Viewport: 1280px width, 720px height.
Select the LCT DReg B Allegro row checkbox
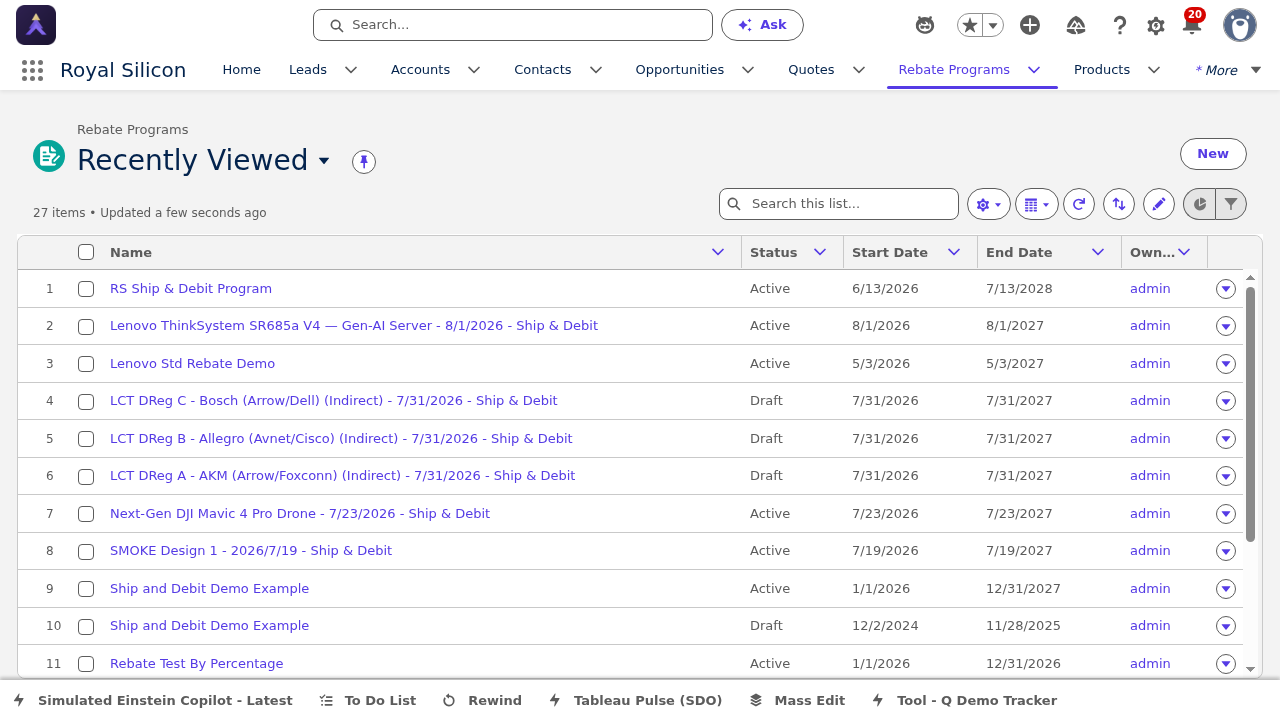coord(86,439)
